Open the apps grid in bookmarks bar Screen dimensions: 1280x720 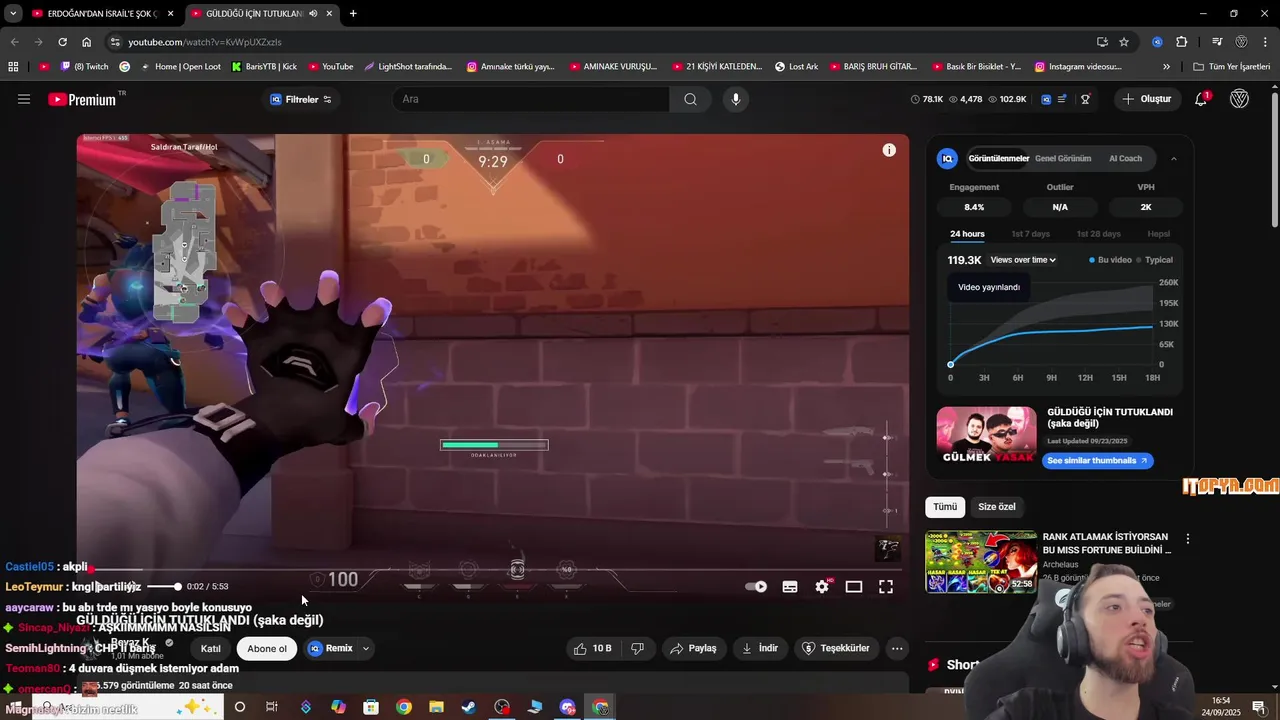click(x=13, y=67)
